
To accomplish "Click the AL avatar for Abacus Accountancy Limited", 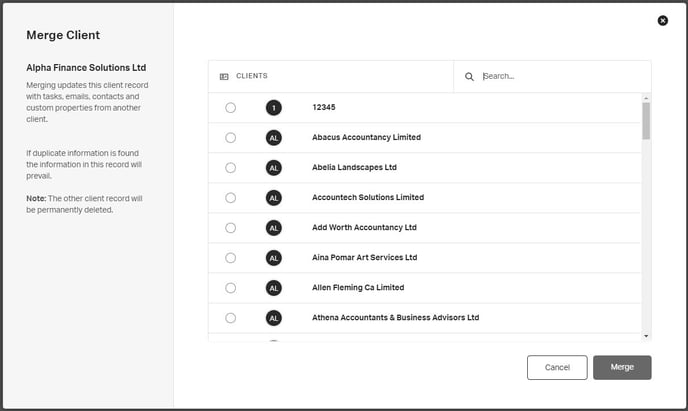I will (273, 137).
